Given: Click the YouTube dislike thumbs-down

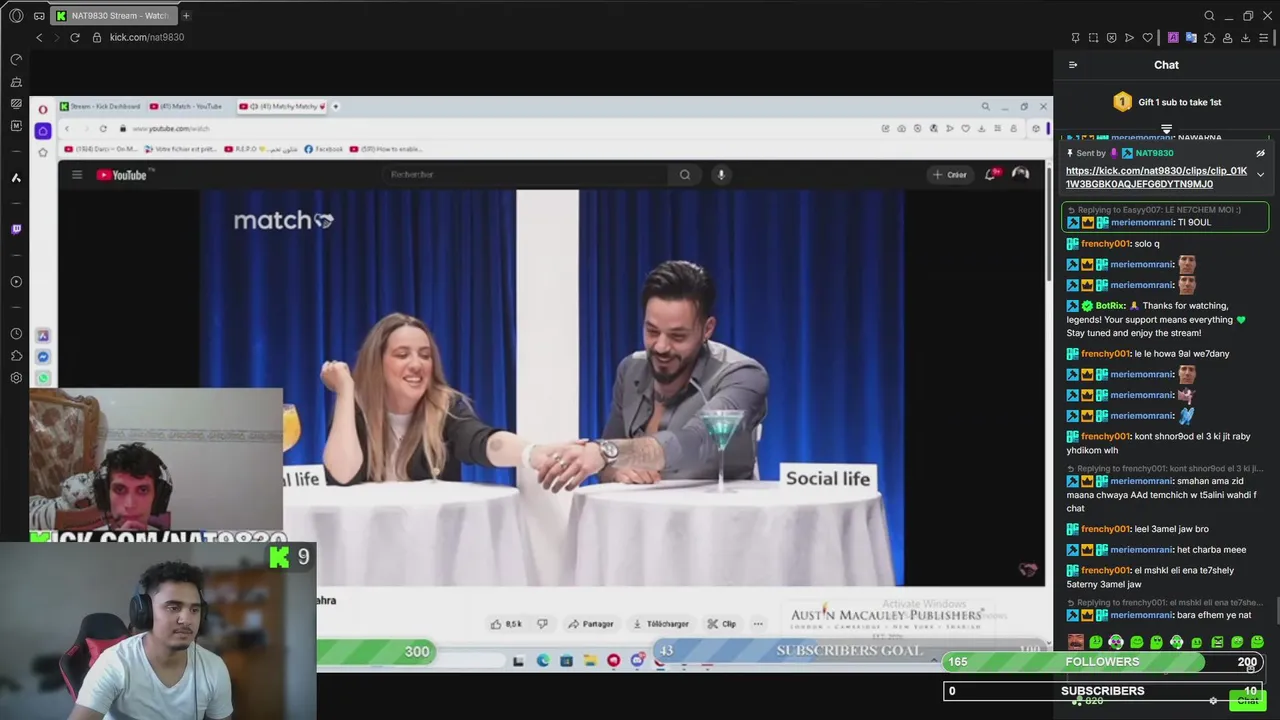Looking at the screenshot, I should click(542, 624).
